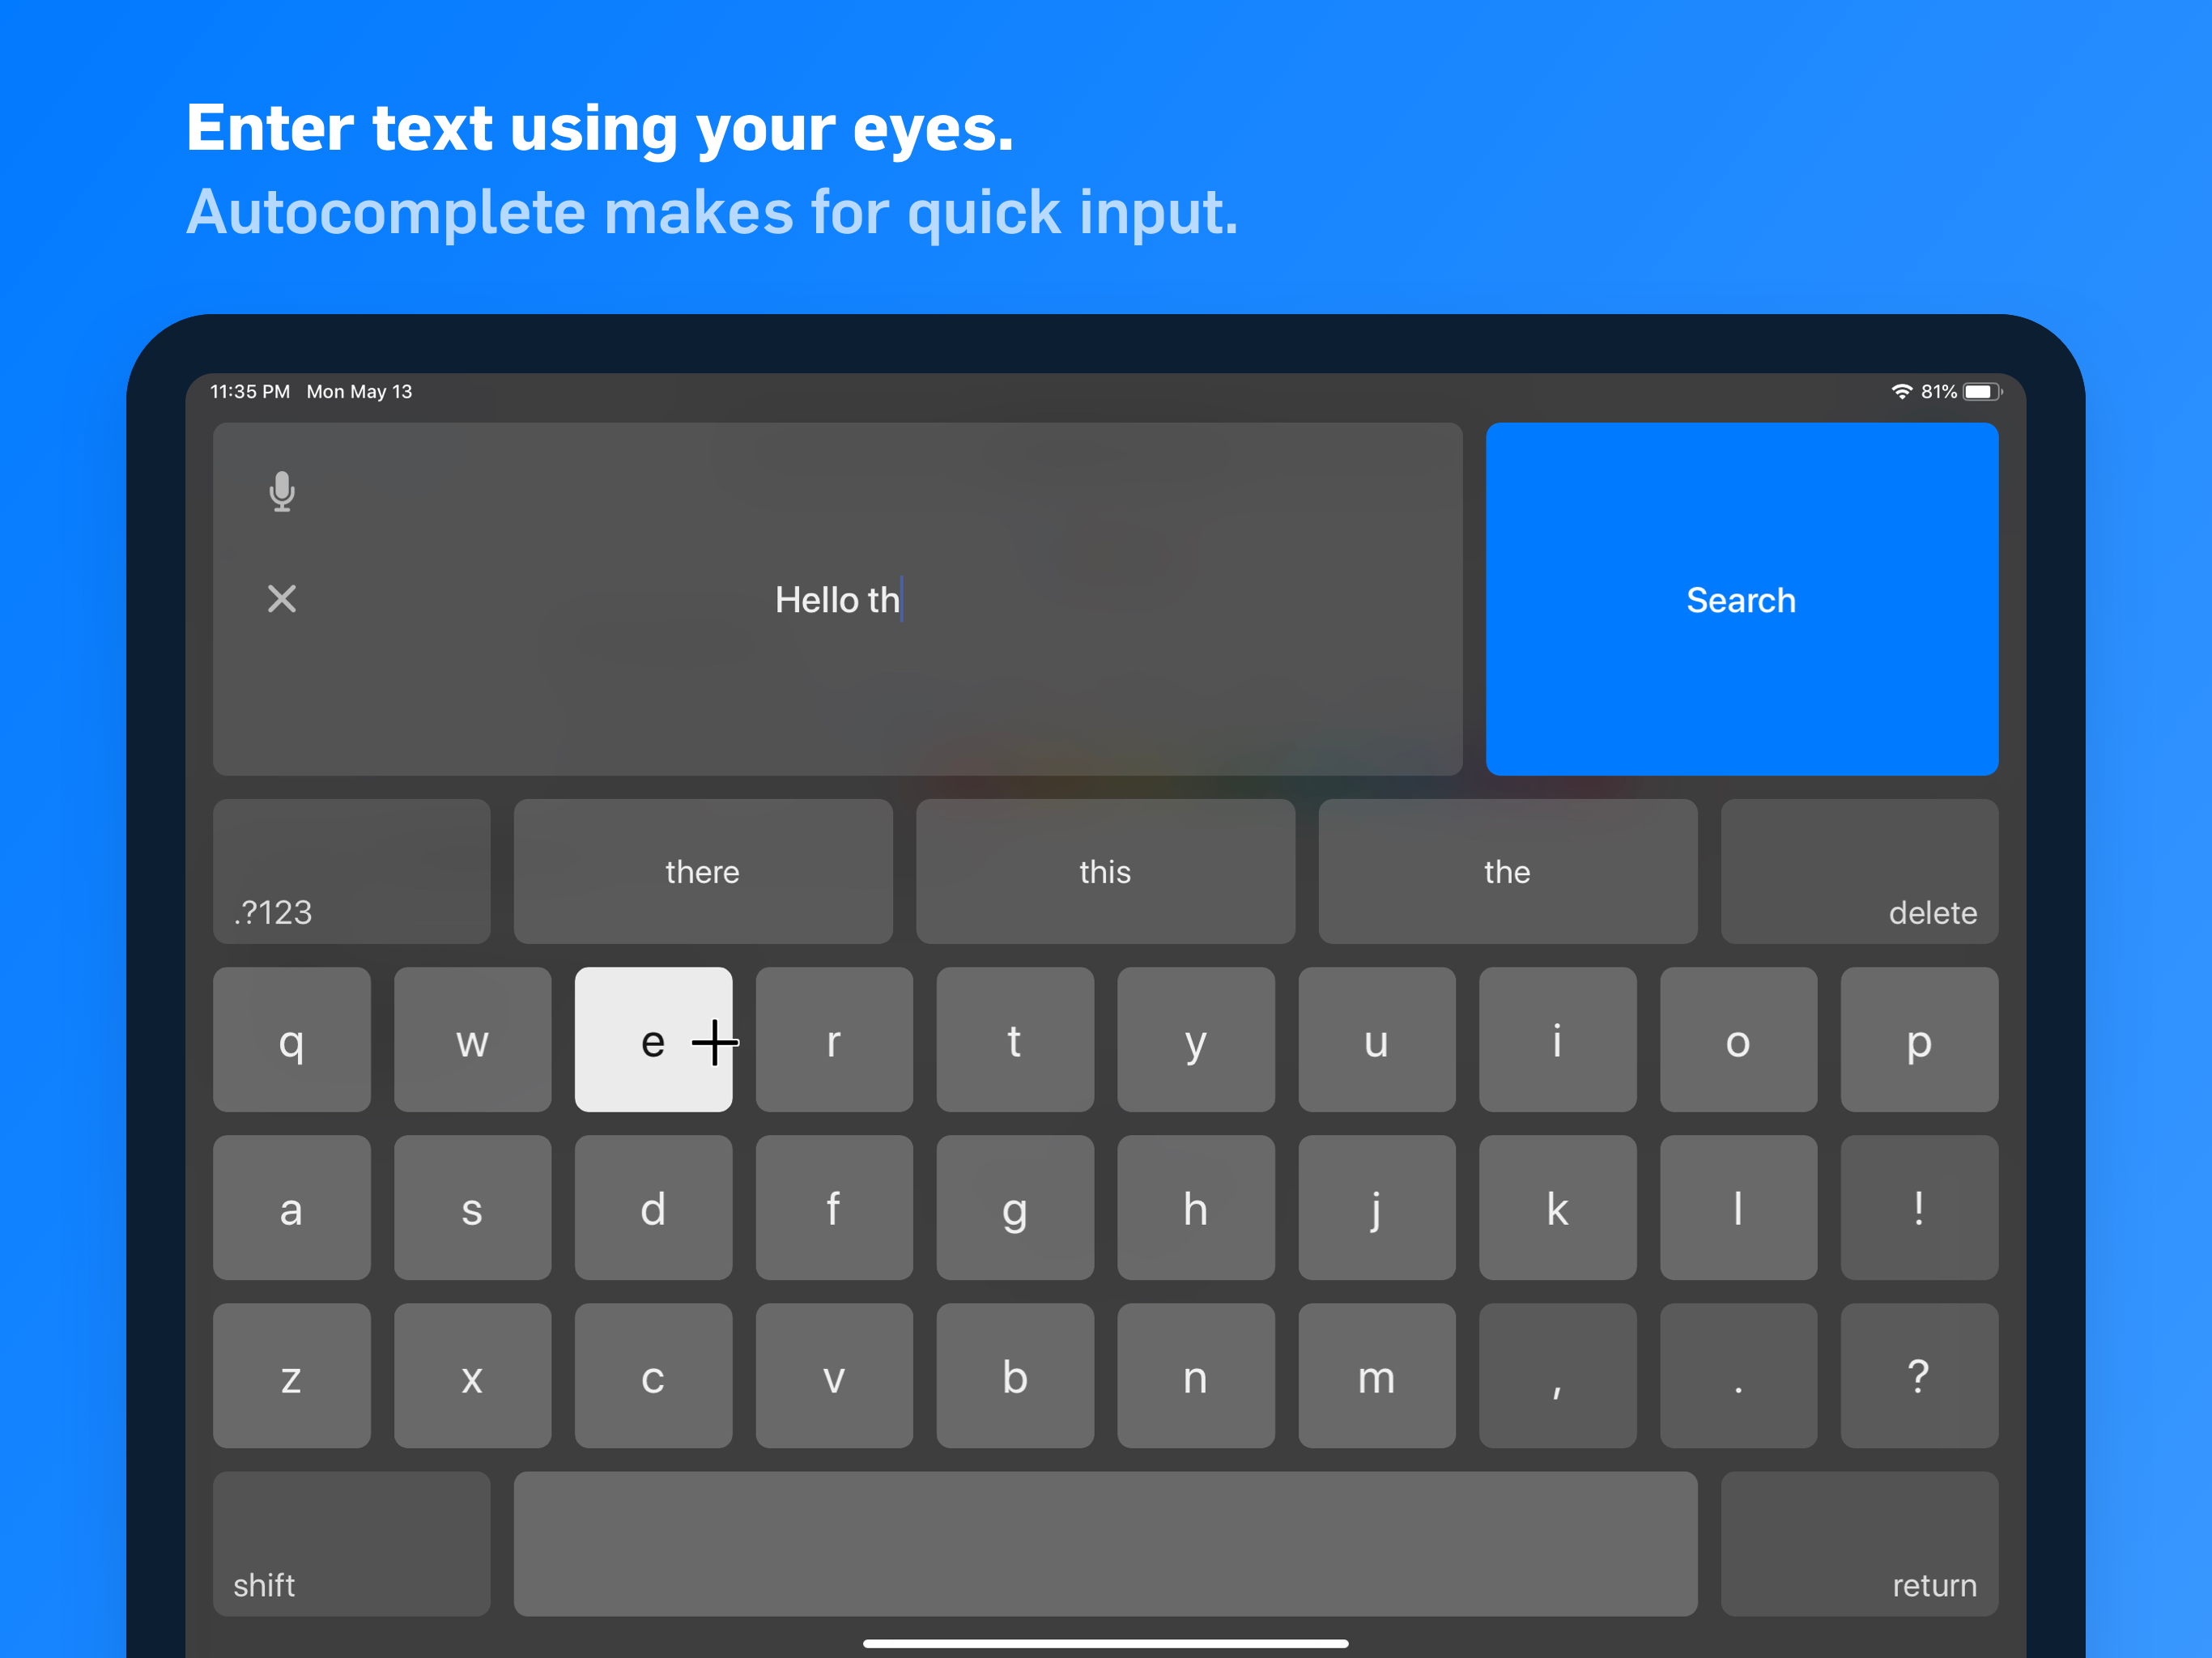The image size is (2212, 1658).
Task: Tap the b key
Action: click(x=1015, y=1375)
